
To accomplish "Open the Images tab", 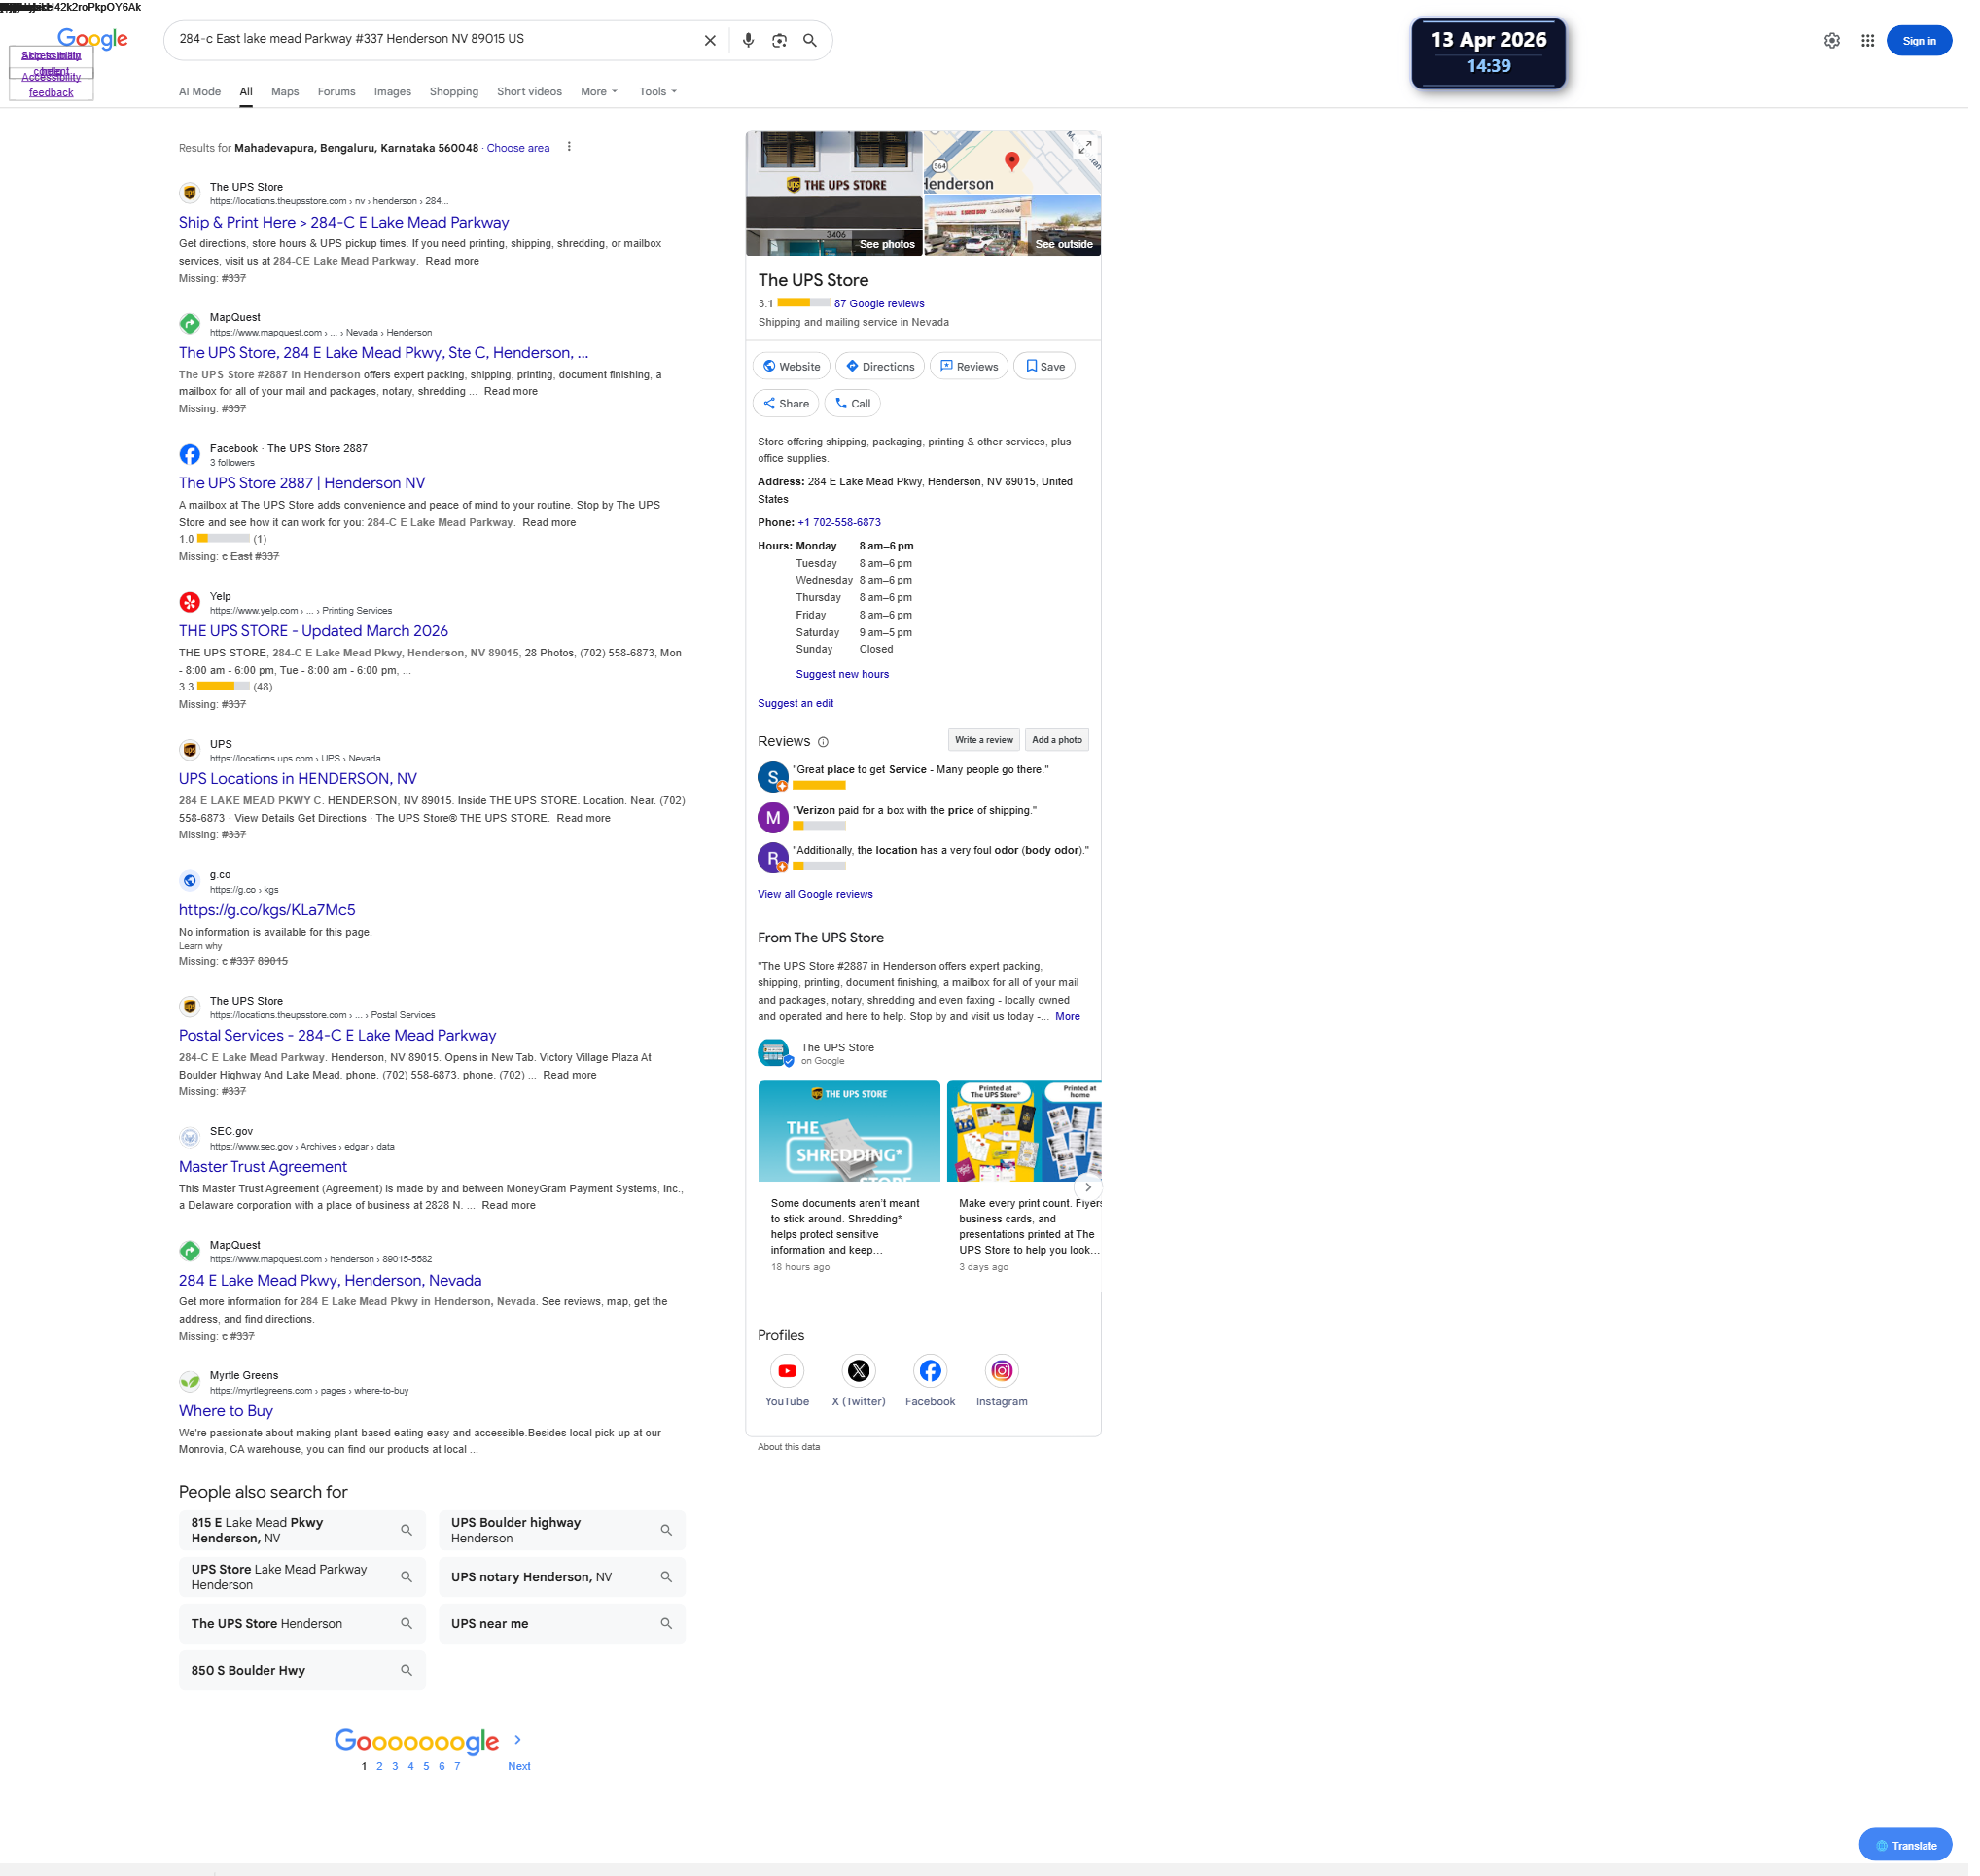I will tap(393, 92).
